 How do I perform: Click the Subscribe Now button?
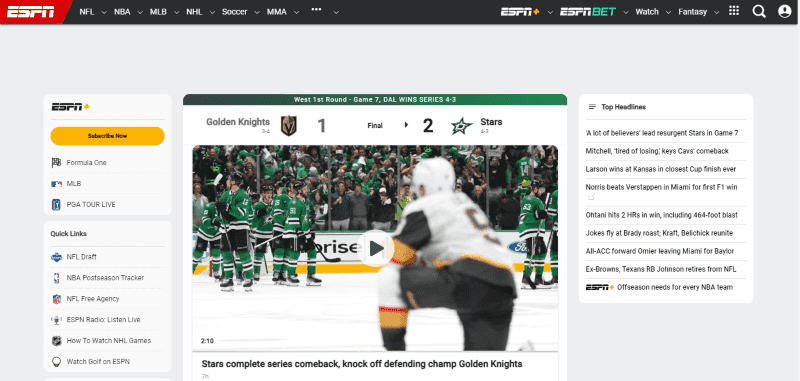[108, 136]
